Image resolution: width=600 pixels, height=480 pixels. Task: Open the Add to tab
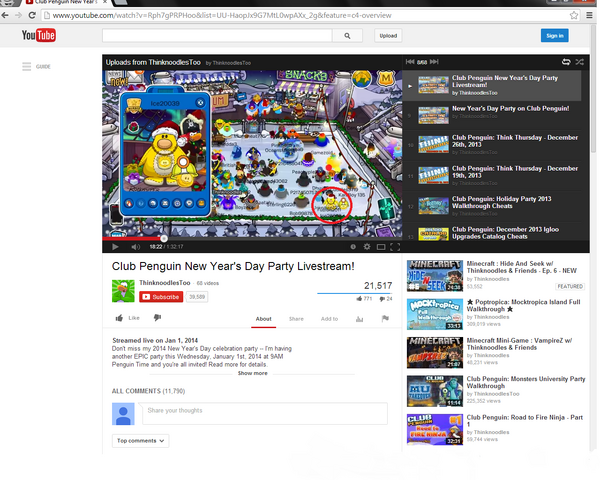tap(329, 319)
